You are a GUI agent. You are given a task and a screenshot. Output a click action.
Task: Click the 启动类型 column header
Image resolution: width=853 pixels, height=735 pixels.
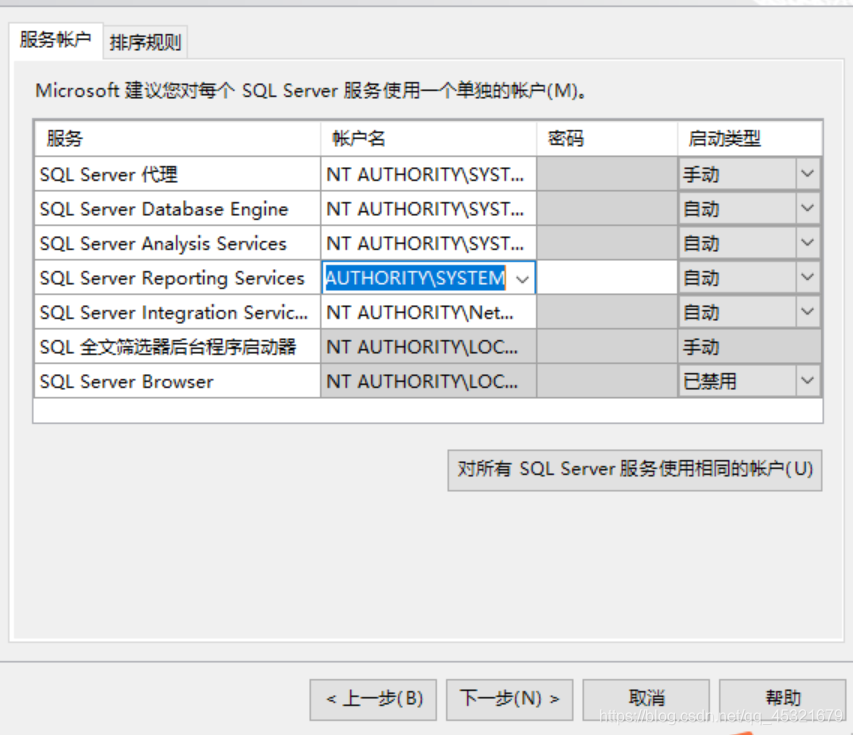[x=750, y=139]
